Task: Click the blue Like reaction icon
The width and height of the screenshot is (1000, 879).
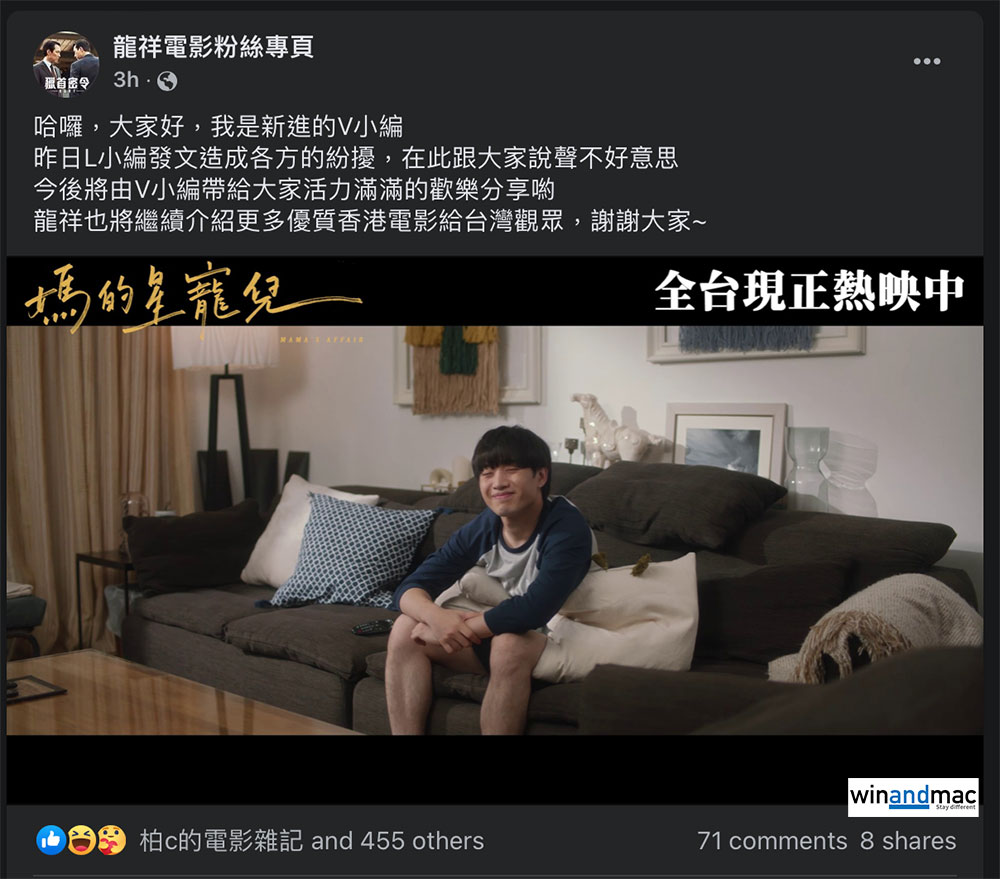Action: click(x=51, y=840)
